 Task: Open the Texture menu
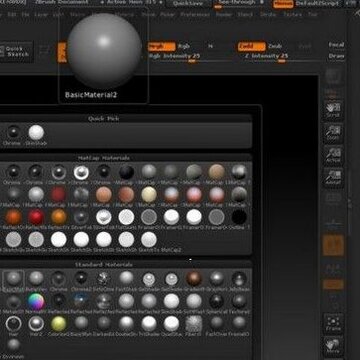pyautogui.click(x=292, y=15)
